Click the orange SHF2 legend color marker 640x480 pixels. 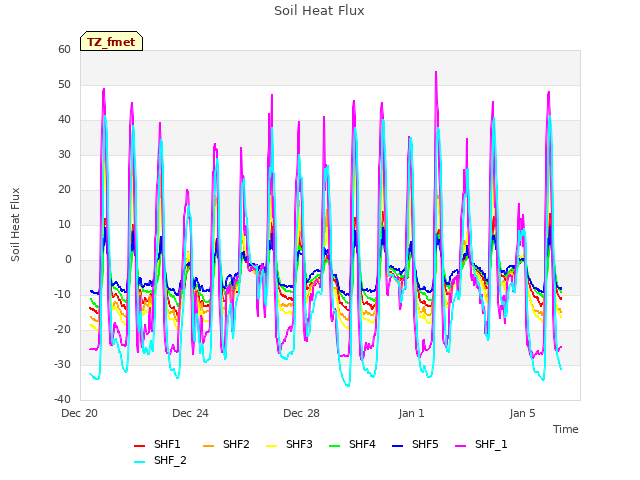point(209,446)
